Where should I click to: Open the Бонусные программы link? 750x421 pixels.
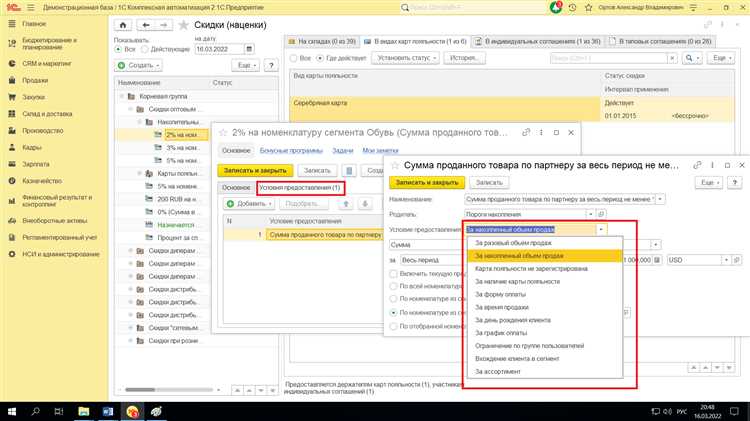pos(281,150)
